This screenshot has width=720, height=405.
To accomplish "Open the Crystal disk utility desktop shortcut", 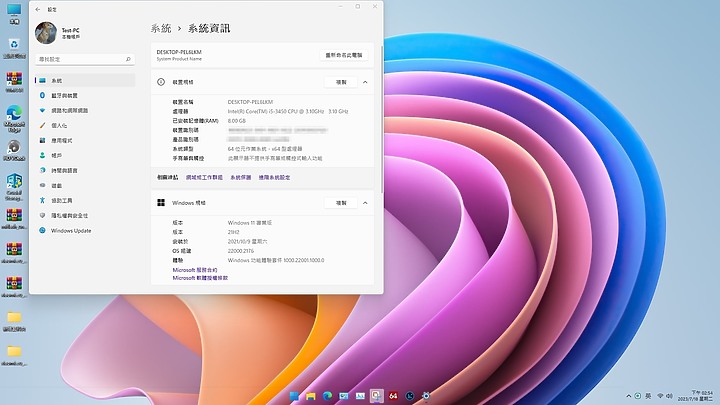I will [x=14, y=187].
